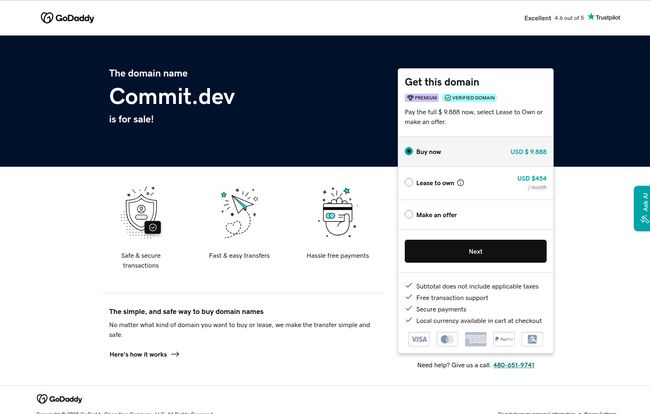
Task: Click the American Express payment icon
Action: (475, 339)
